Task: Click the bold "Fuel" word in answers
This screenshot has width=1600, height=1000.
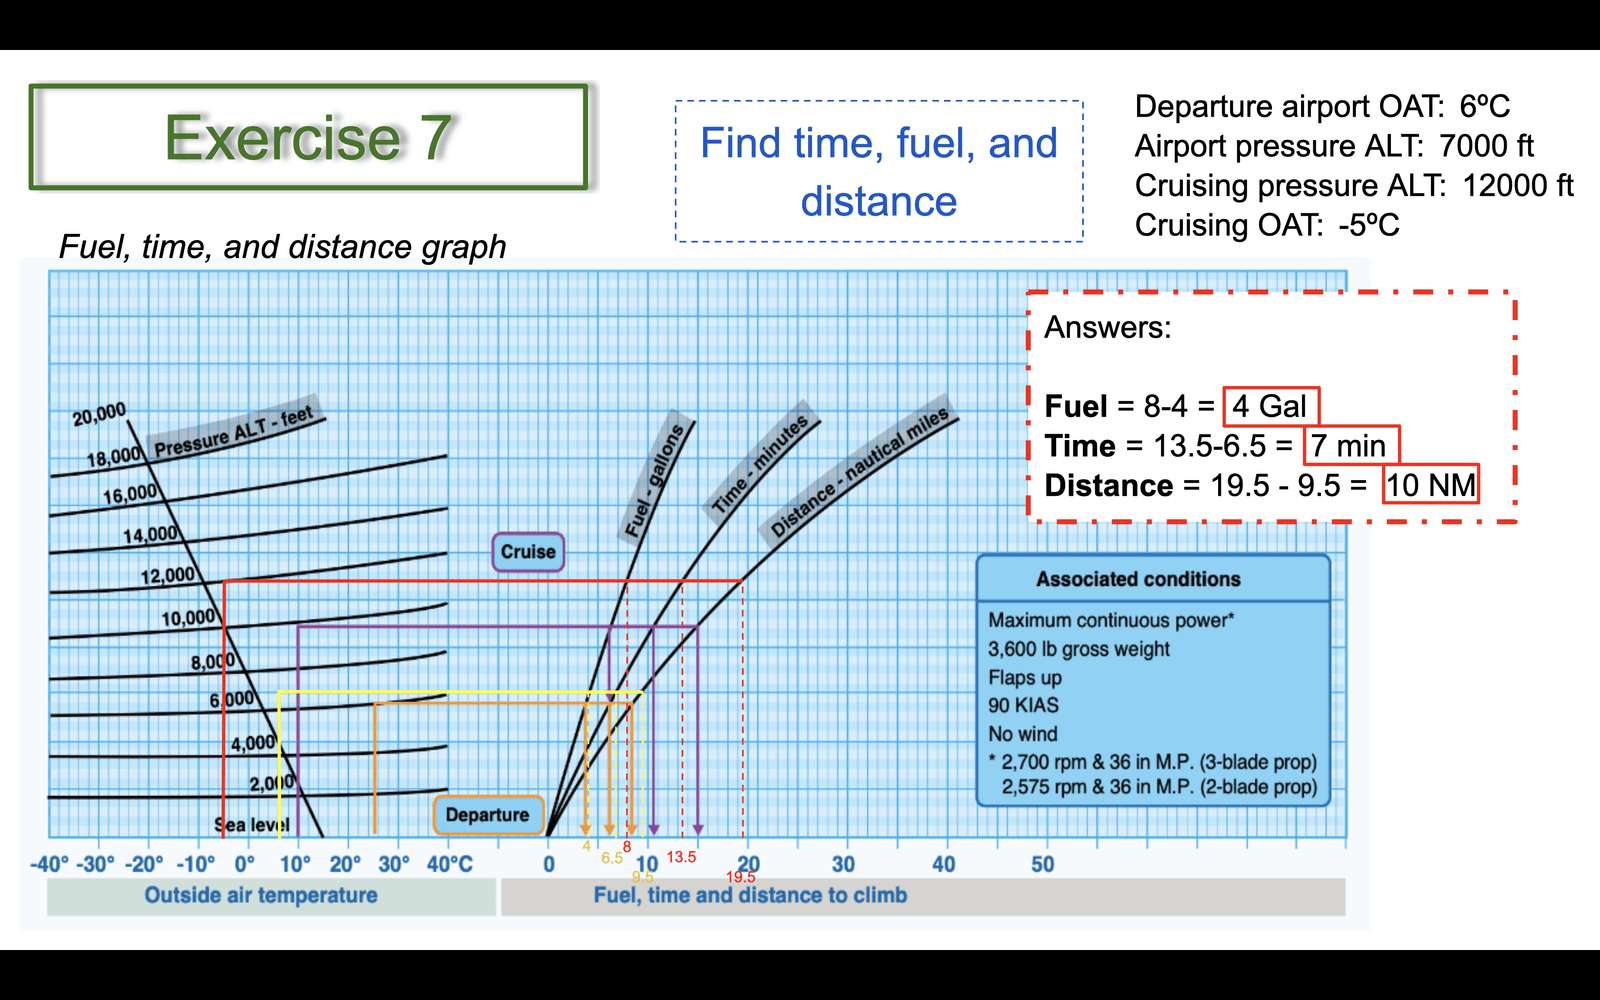Action: 1076,406
